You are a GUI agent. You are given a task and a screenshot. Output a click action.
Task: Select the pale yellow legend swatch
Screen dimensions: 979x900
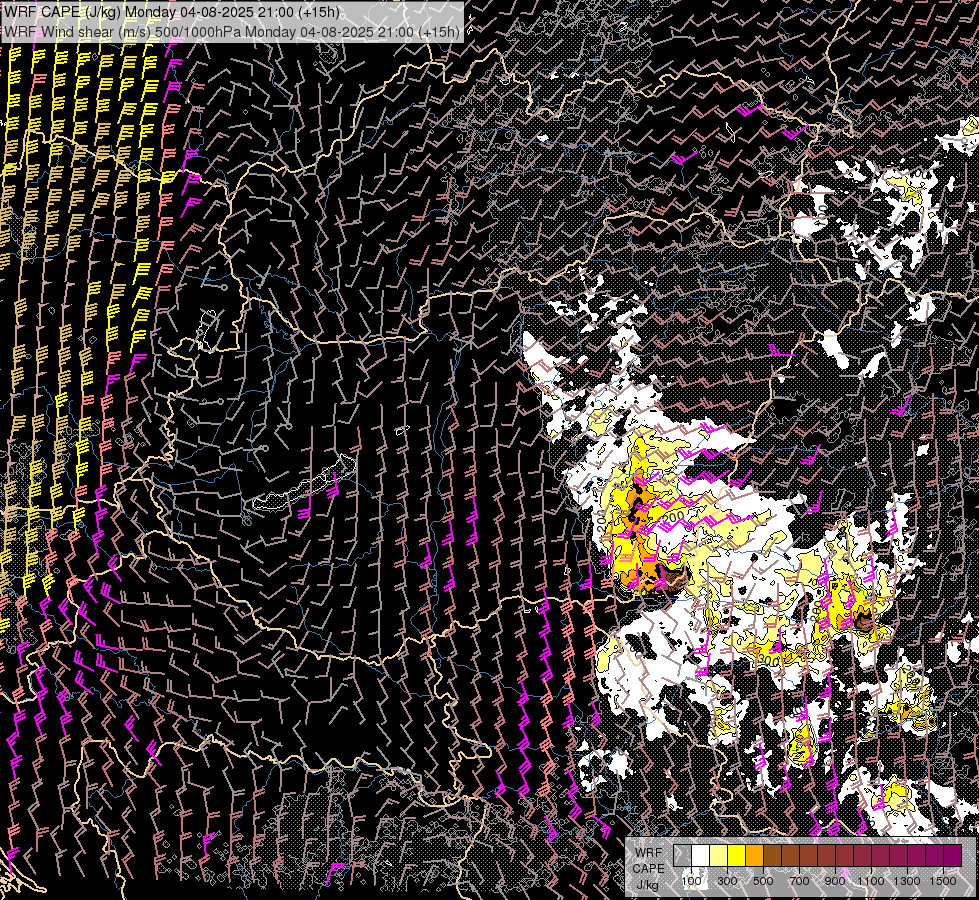719,856
